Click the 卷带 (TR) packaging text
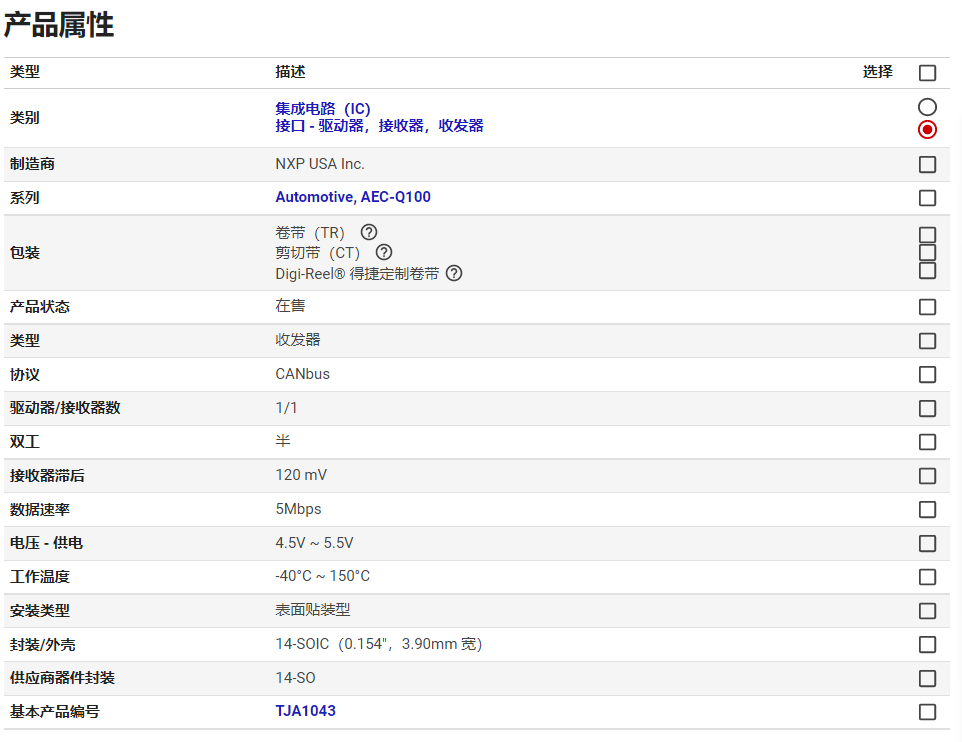This screenshot has width=962, height=742. point(310,233)
